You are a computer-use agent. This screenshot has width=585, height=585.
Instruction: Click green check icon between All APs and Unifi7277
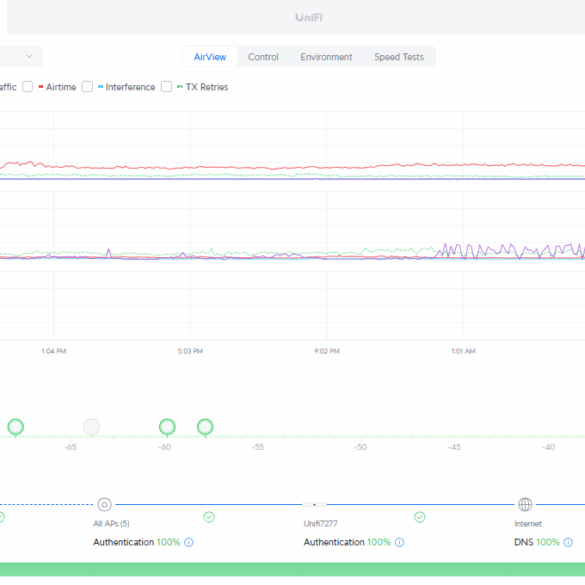point(209,517)
